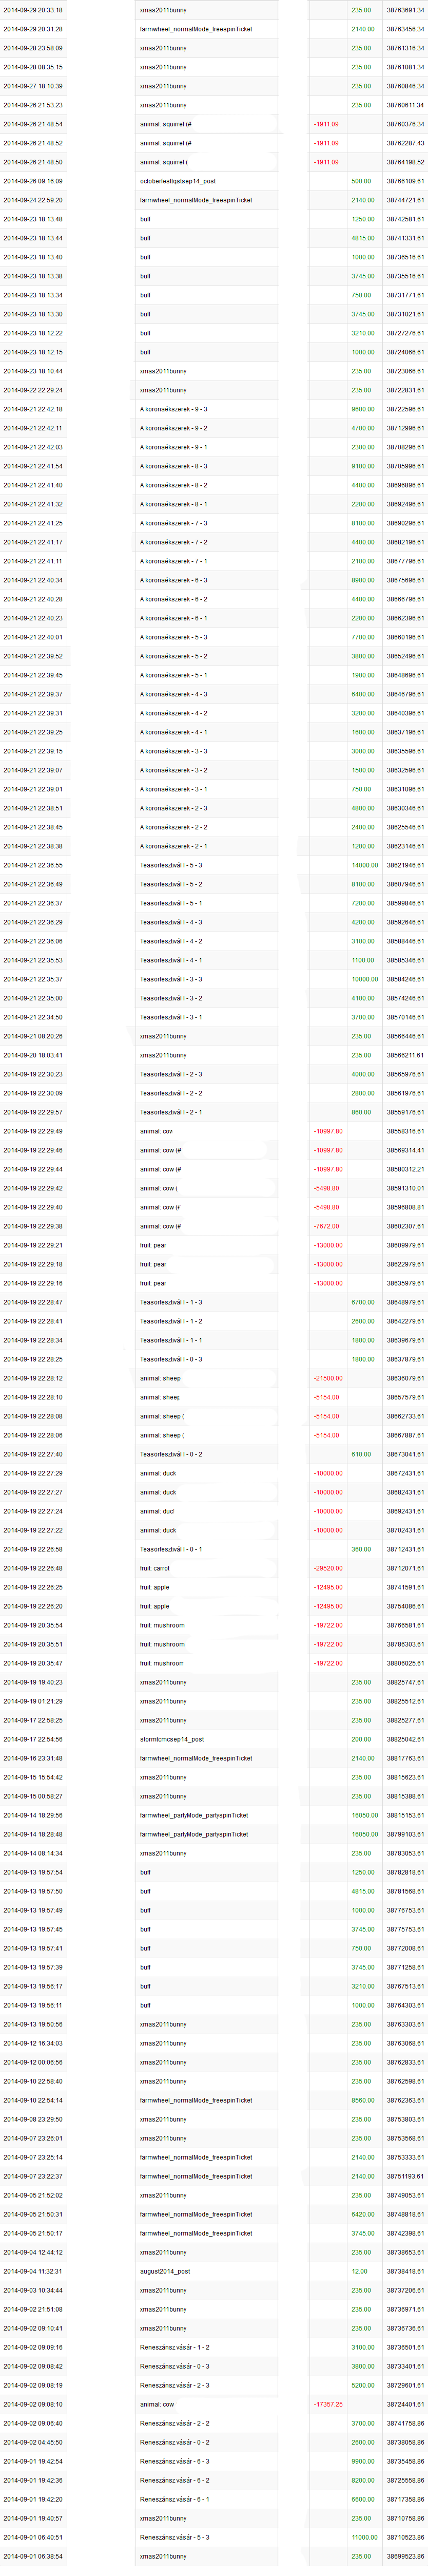Click timestamp 2014-09-01 06:38:54
This screenshot has height=2576, width=428.
point(32,2556)
